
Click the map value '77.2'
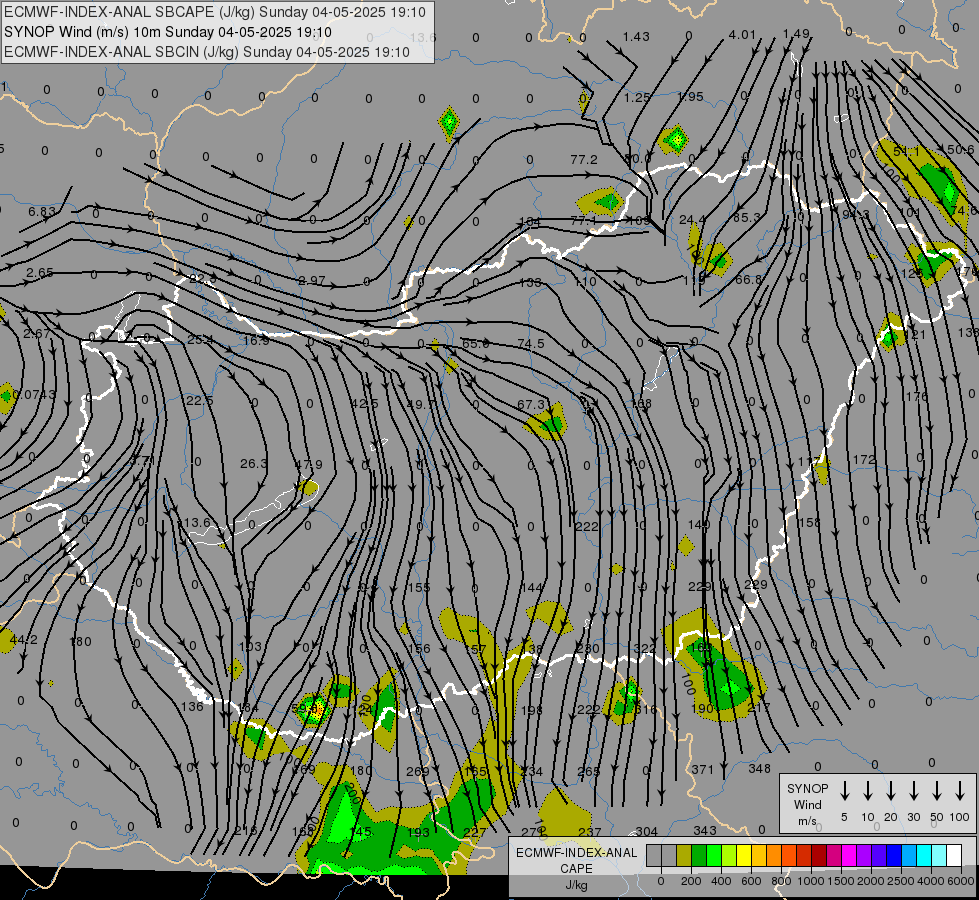pyautogui.click(x=584, y=160)
